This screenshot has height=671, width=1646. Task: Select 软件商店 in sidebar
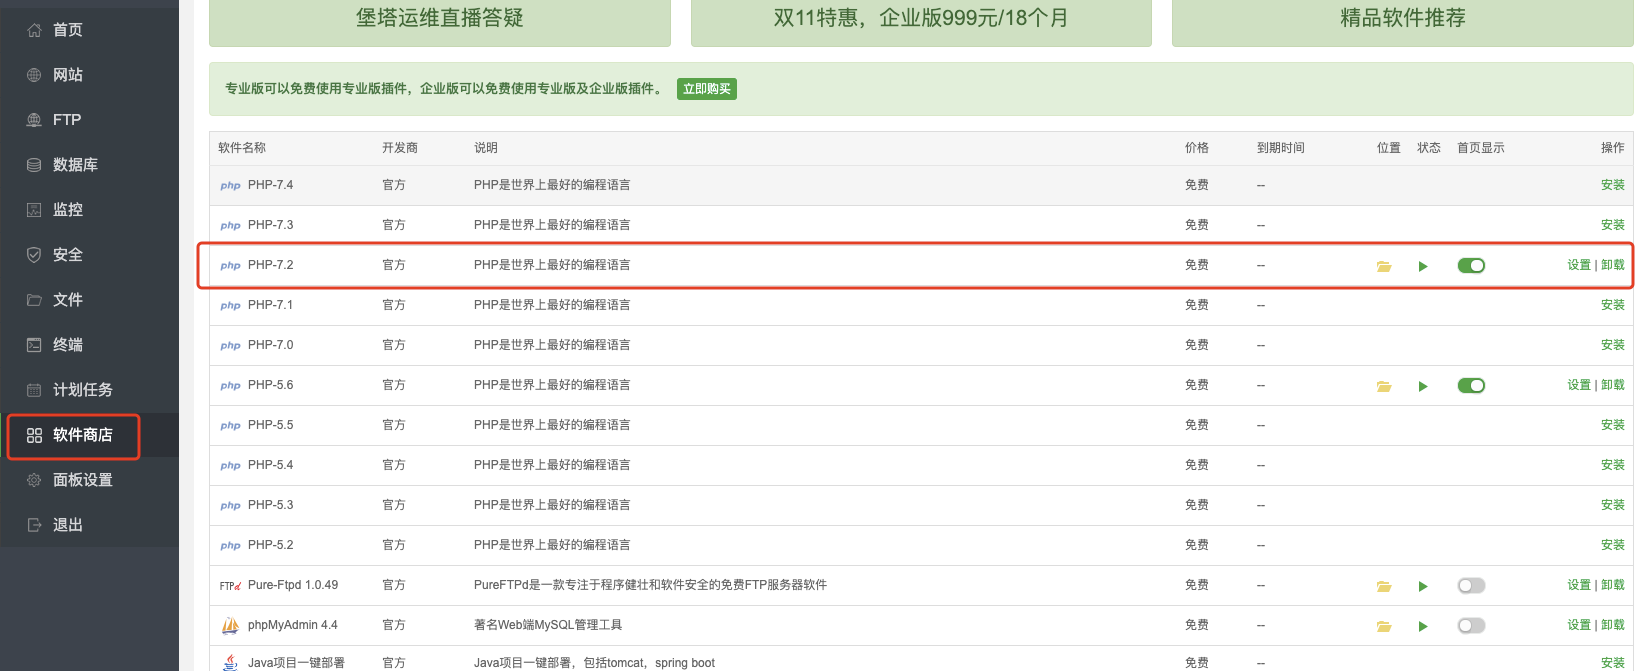[83, 435]
